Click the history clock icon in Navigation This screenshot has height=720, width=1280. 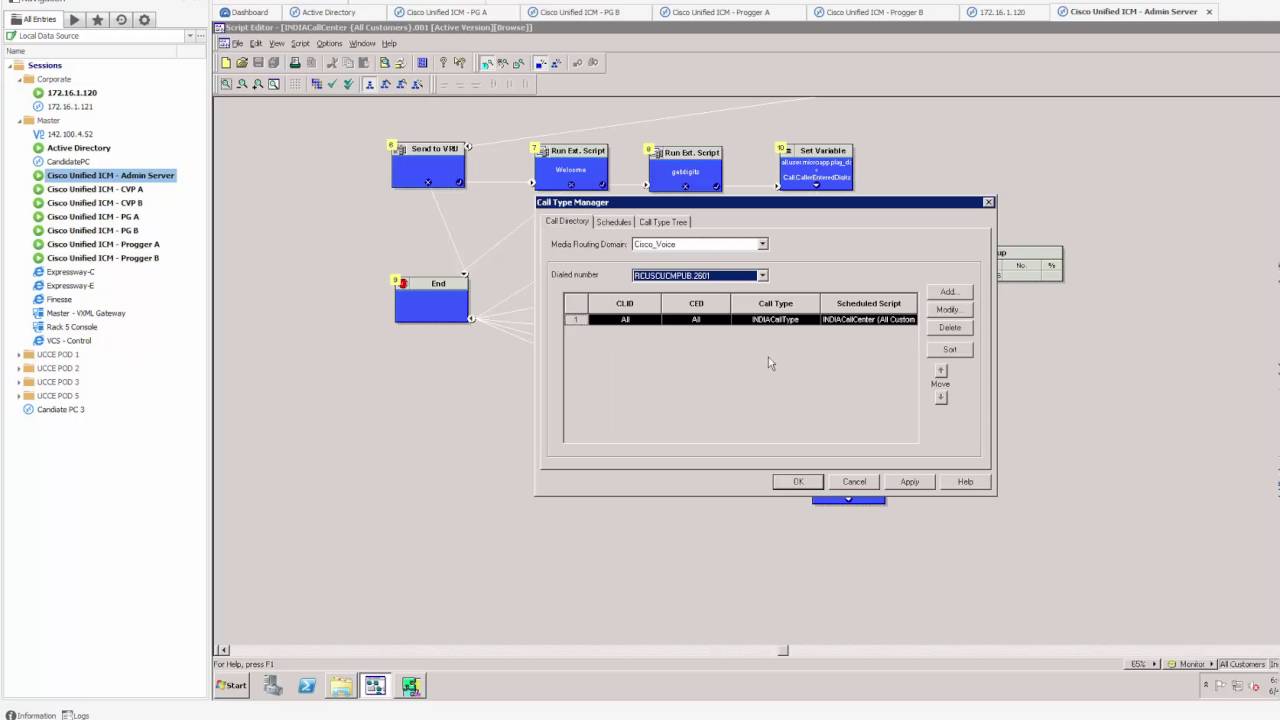[121, 19]
